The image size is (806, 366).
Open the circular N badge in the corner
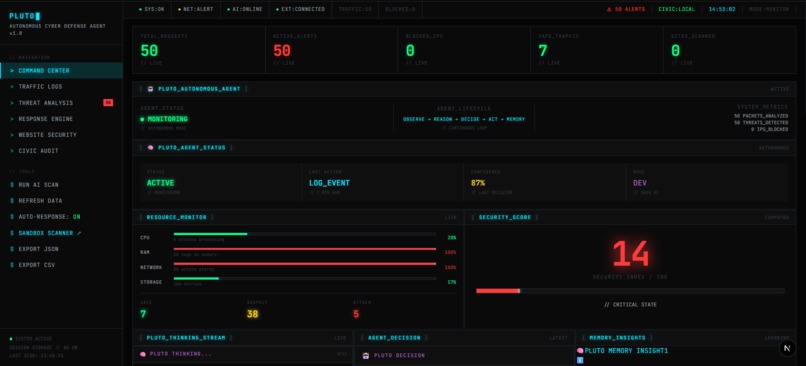pyautogui.click(x=786, y=348)
